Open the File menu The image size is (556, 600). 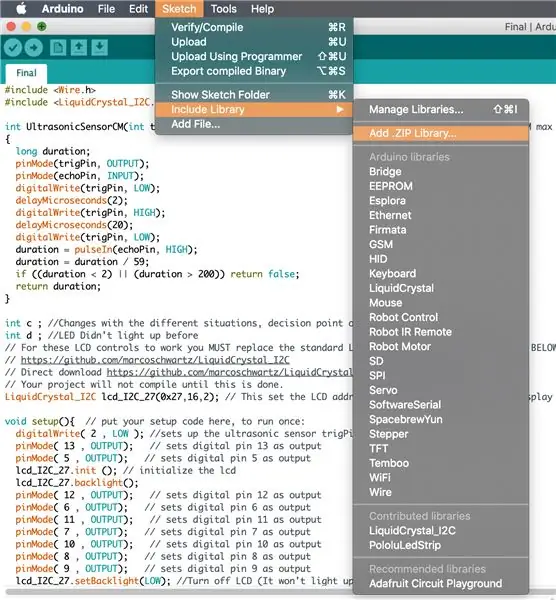point(106,8)
